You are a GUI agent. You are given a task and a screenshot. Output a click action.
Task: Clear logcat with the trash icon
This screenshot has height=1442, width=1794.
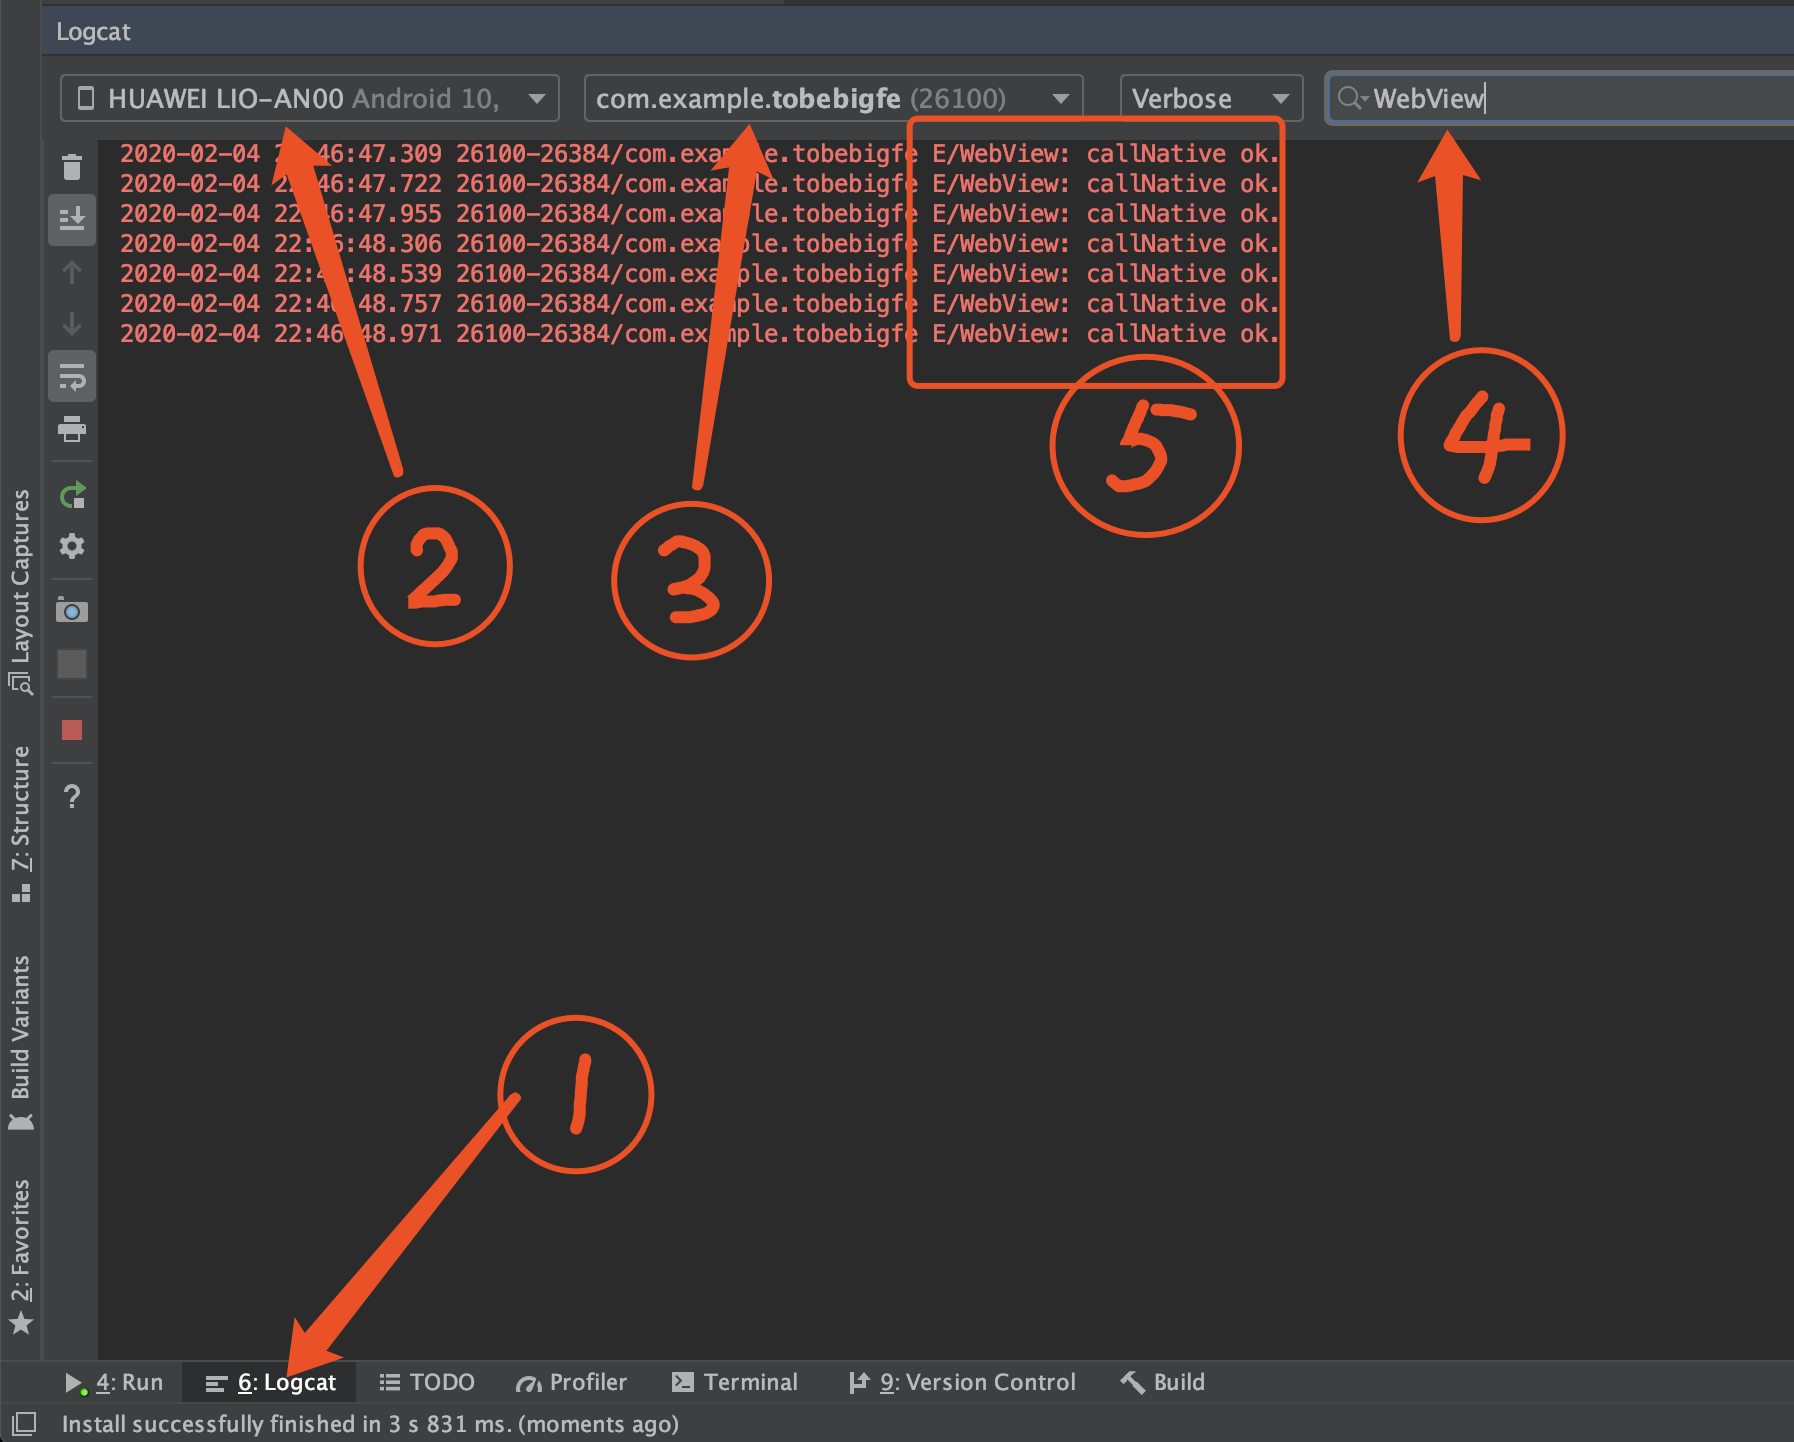pyautogui.click(x=72, y=167)
